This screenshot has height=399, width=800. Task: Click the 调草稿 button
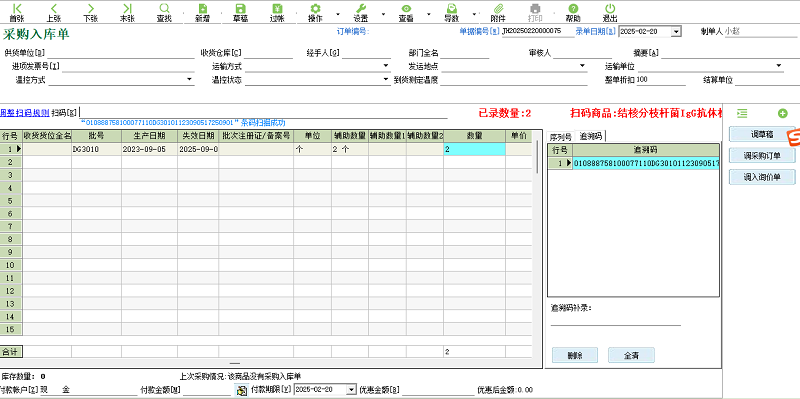point(762,134)
